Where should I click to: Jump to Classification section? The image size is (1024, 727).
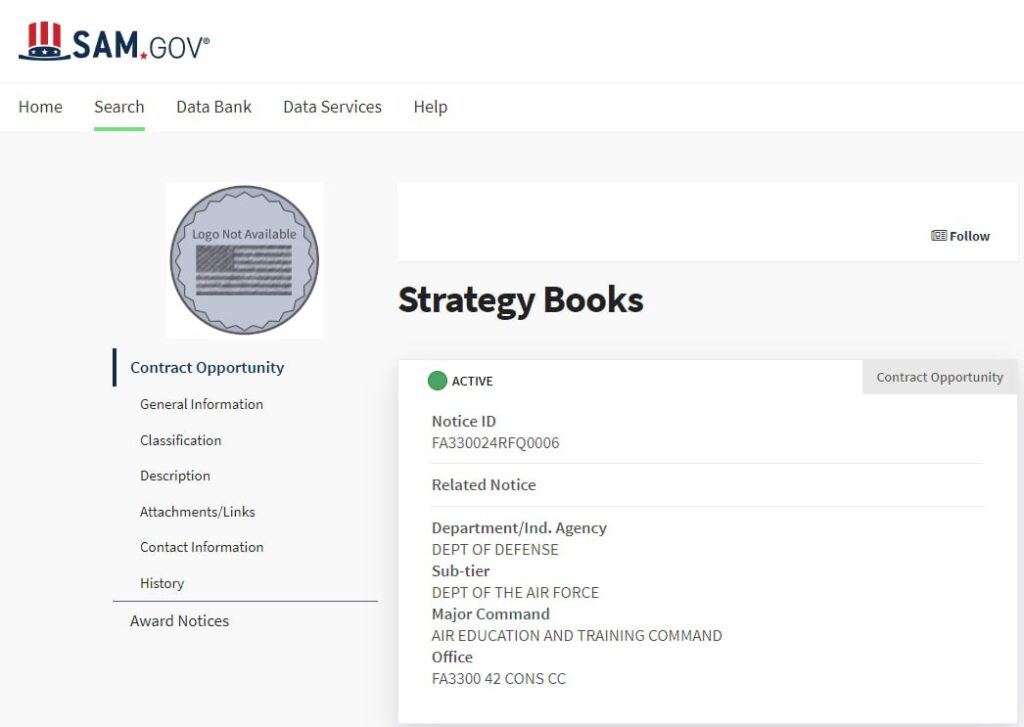click(x=181, y=440)
